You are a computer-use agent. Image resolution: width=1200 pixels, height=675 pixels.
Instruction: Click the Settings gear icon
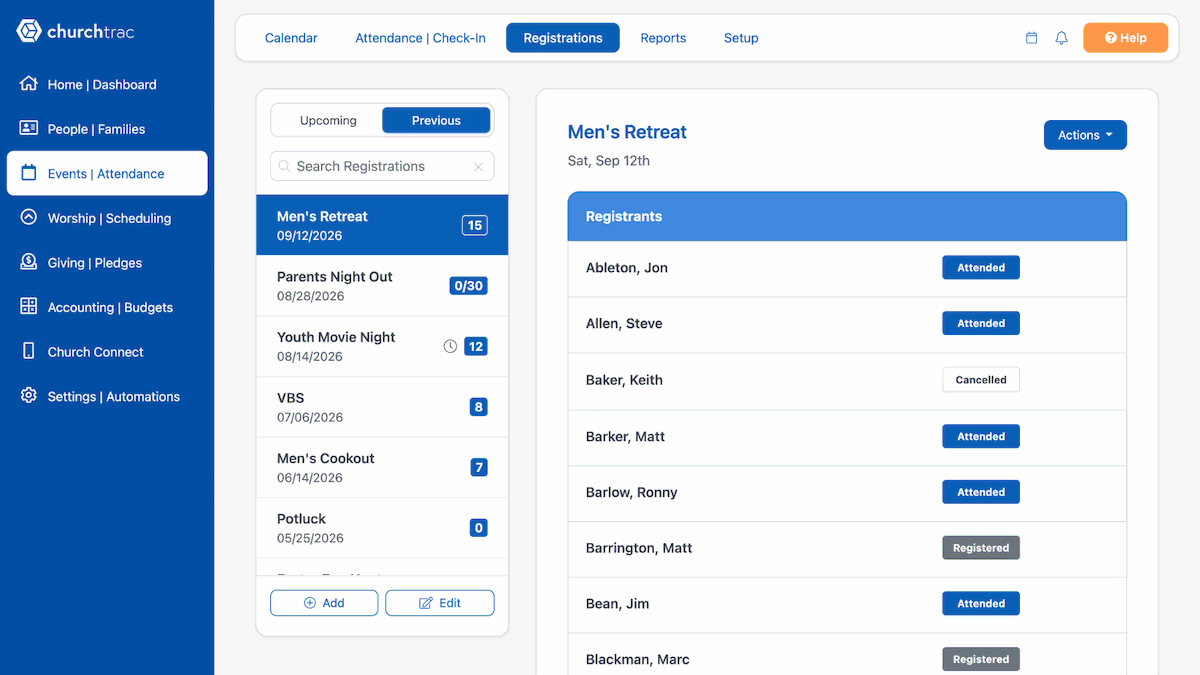coord(29,395)
